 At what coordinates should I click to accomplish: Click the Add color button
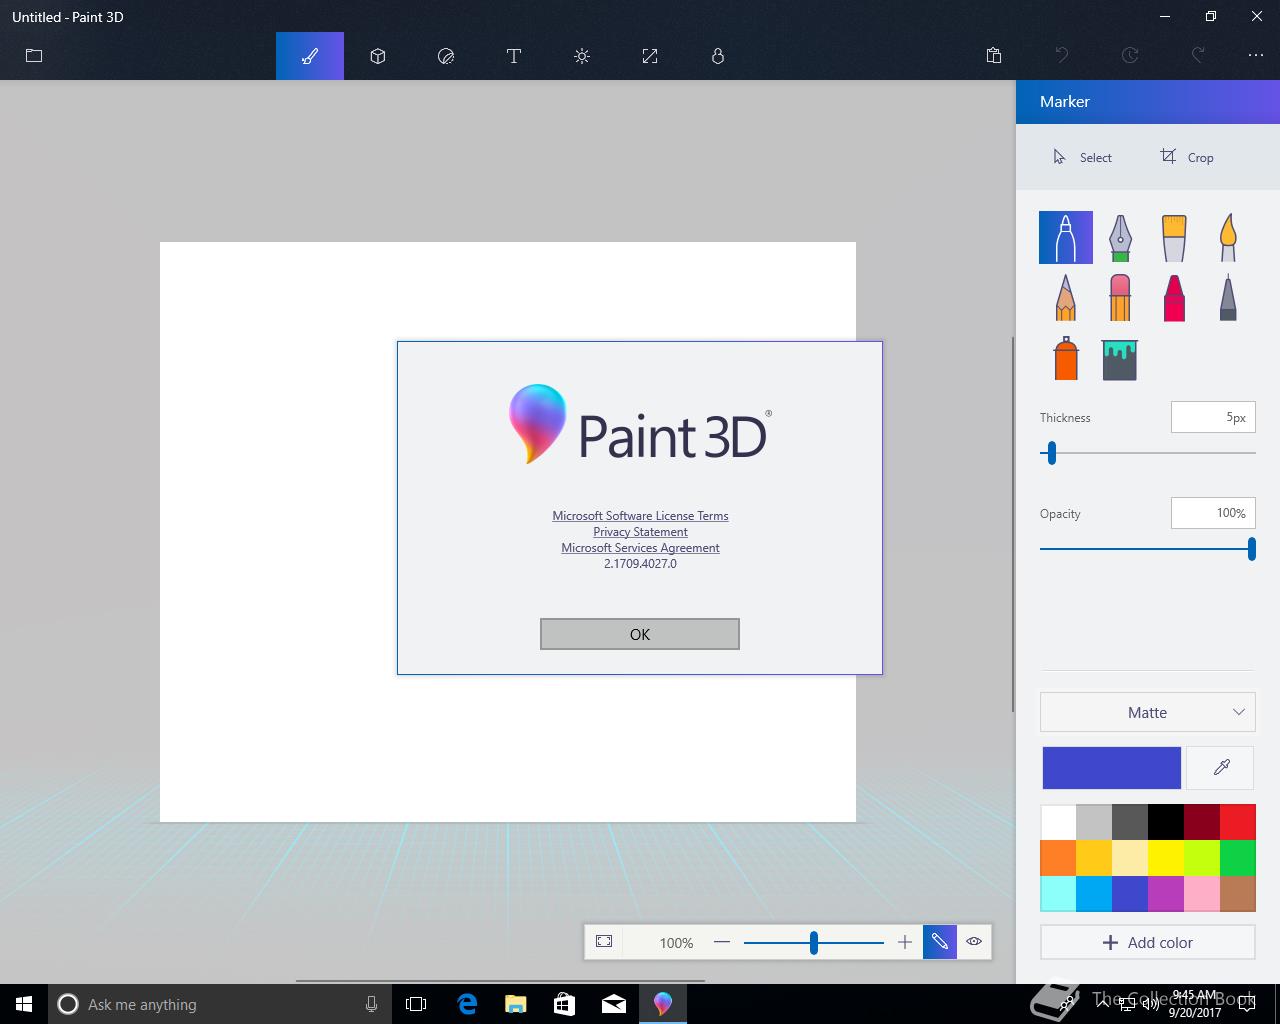tap(1148, 942)
